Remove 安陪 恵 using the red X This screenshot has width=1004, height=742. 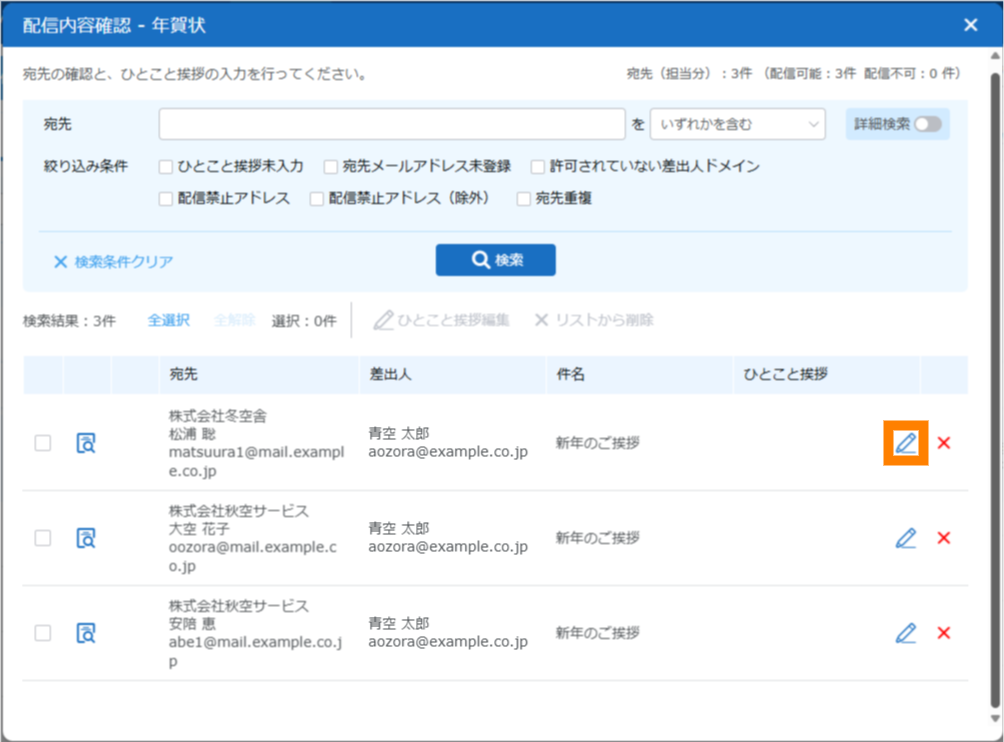943,633
